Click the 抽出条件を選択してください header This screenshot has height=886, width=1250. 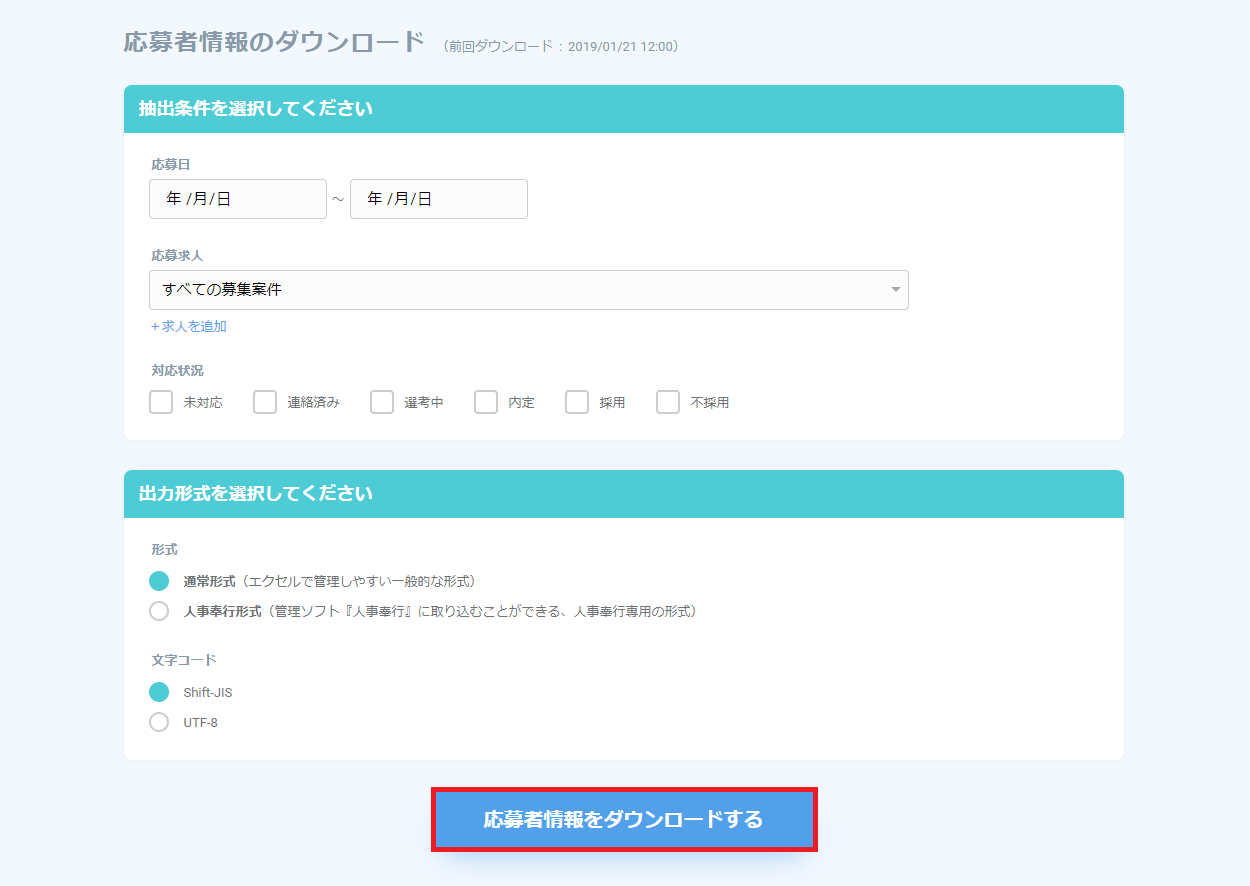point(624,109)
